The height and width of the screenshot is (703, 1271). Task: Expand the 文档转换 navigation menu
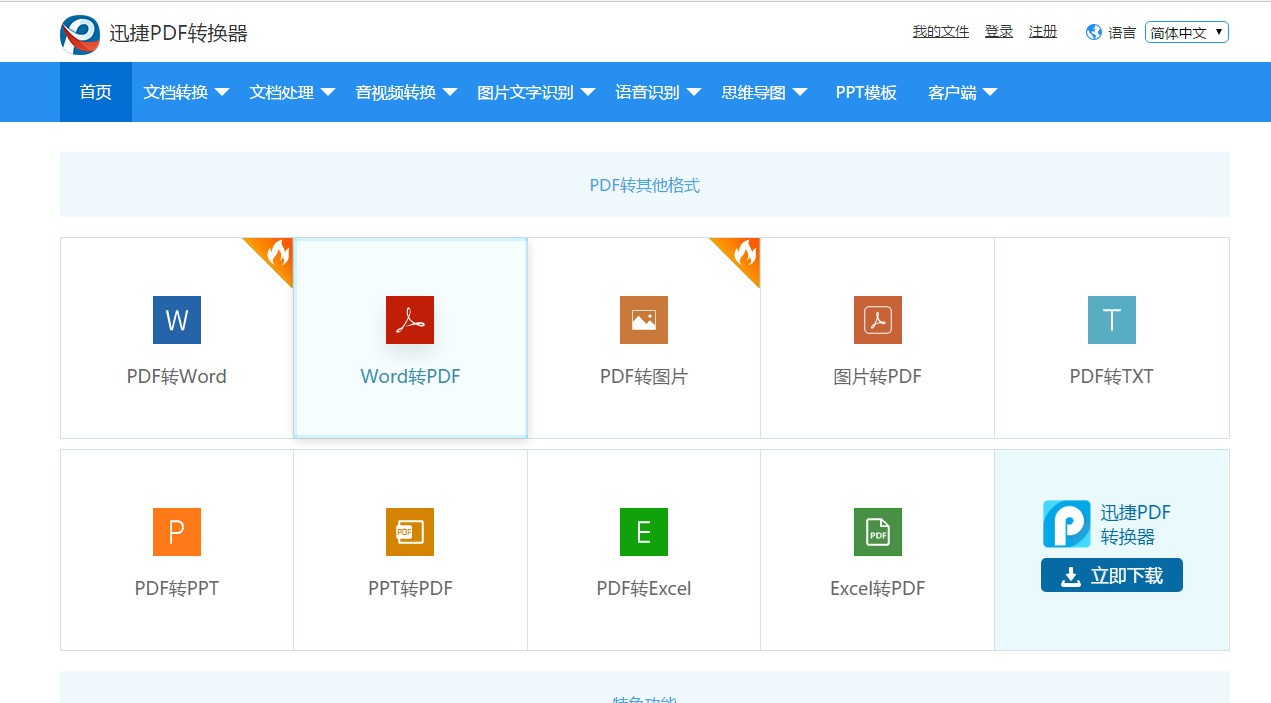click(186, 92)
